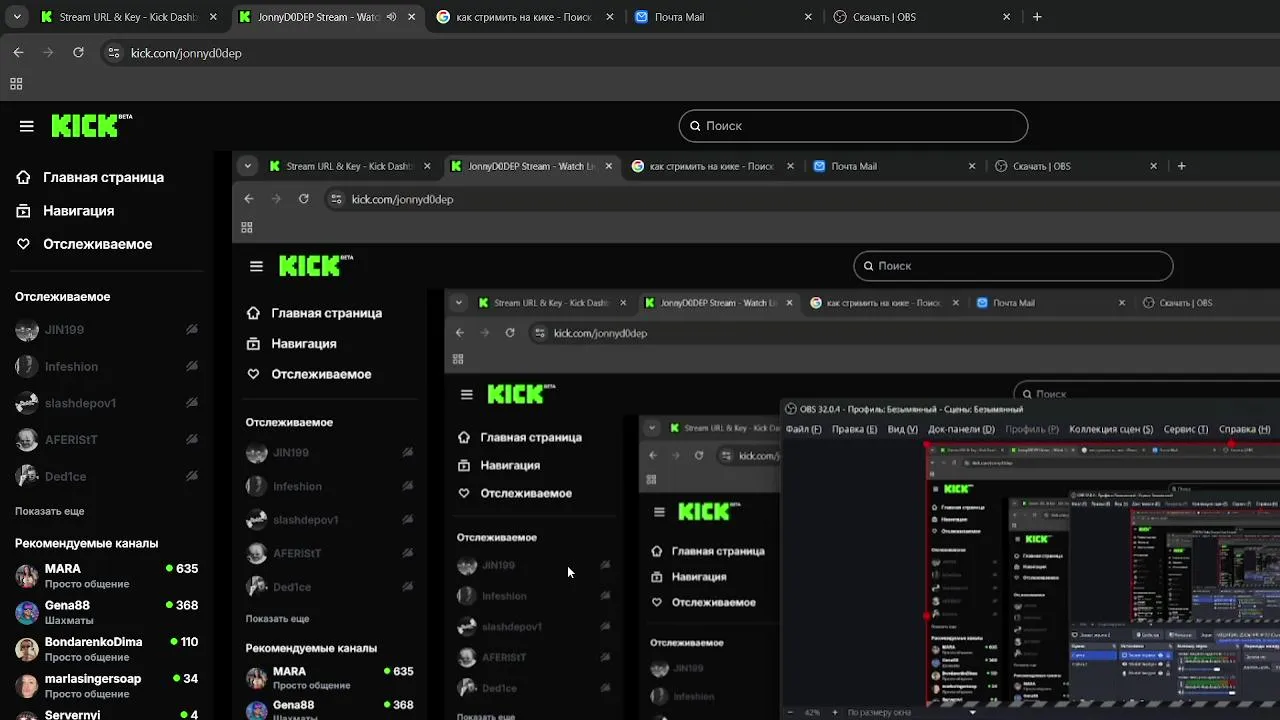
Task: Toggle the Kick hamburger menu in the outermost page
Action: coord(27,126)
